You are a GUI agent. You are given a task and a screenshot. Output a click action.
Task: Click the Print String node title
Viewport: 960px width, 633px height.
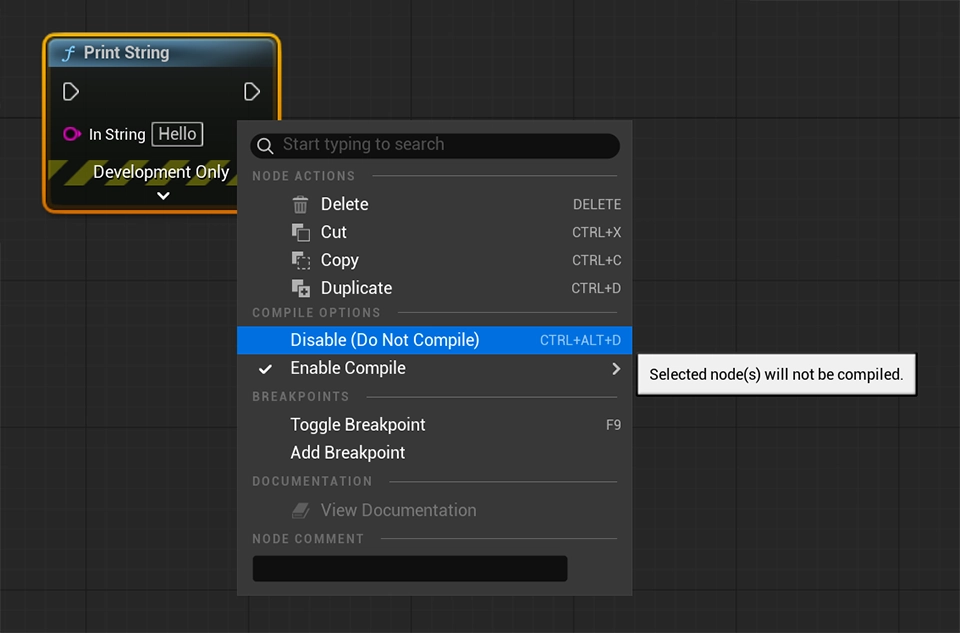(x=126, y=53)
